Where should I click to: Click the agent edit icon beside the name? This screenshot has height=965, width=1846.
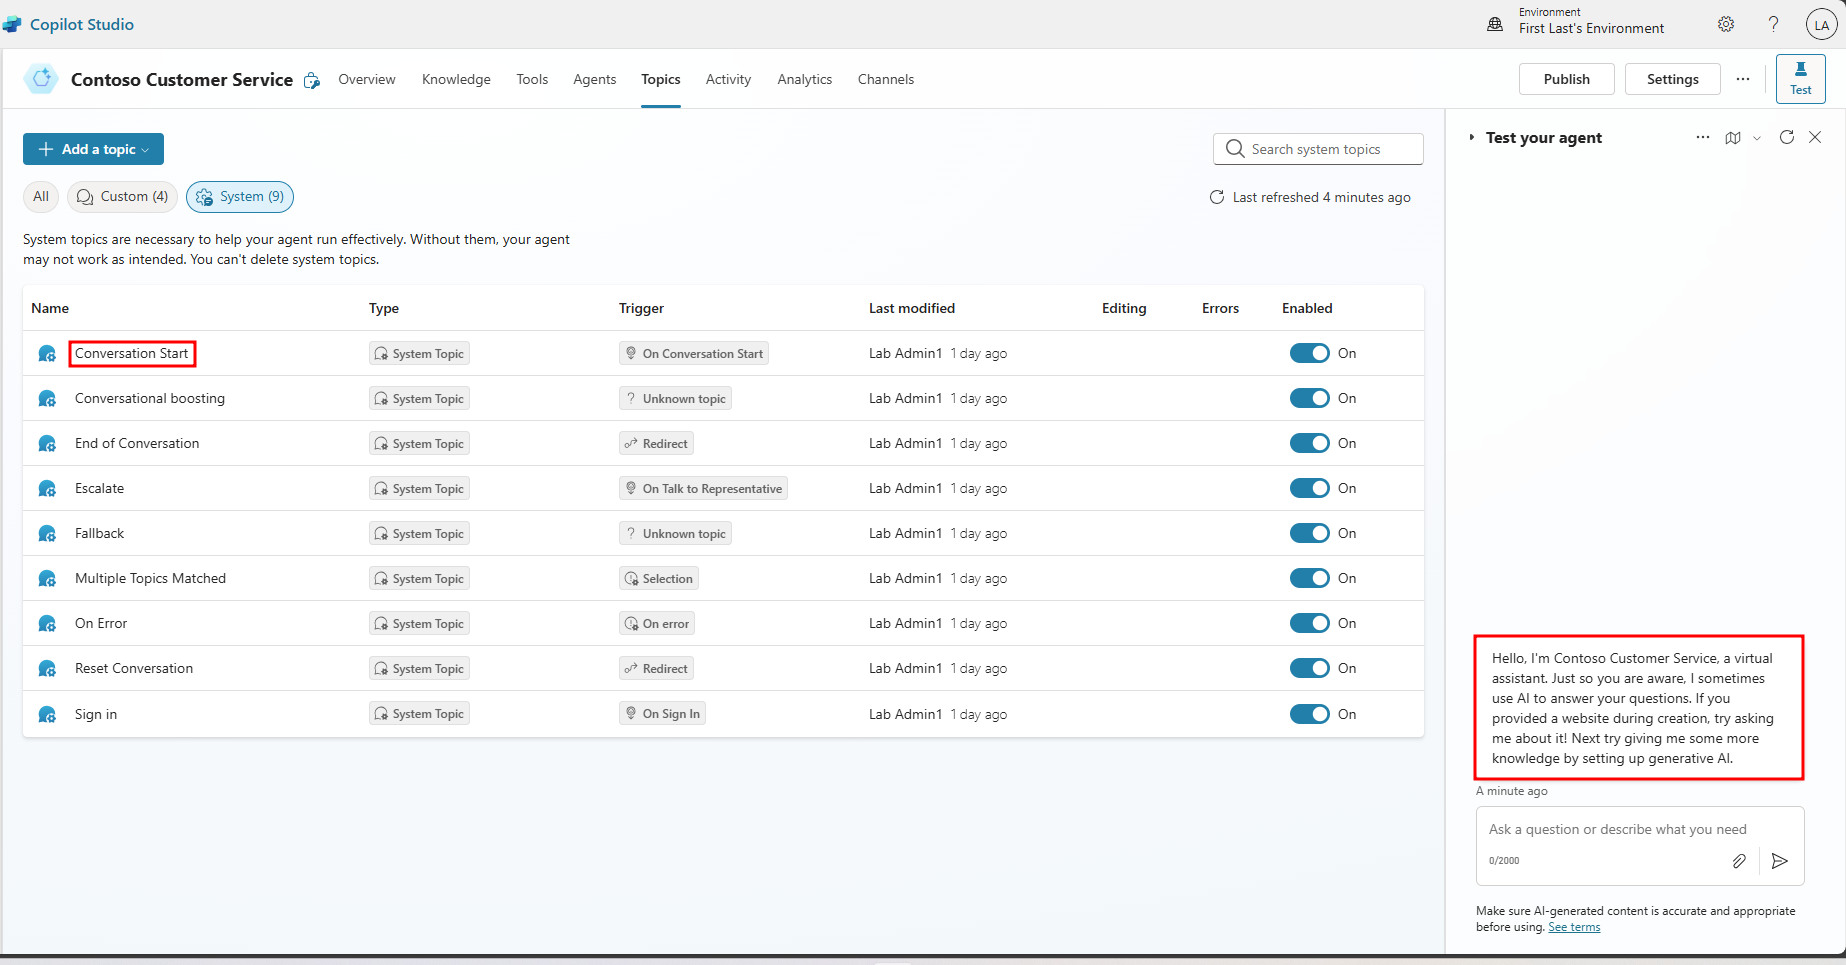point(312,80)
